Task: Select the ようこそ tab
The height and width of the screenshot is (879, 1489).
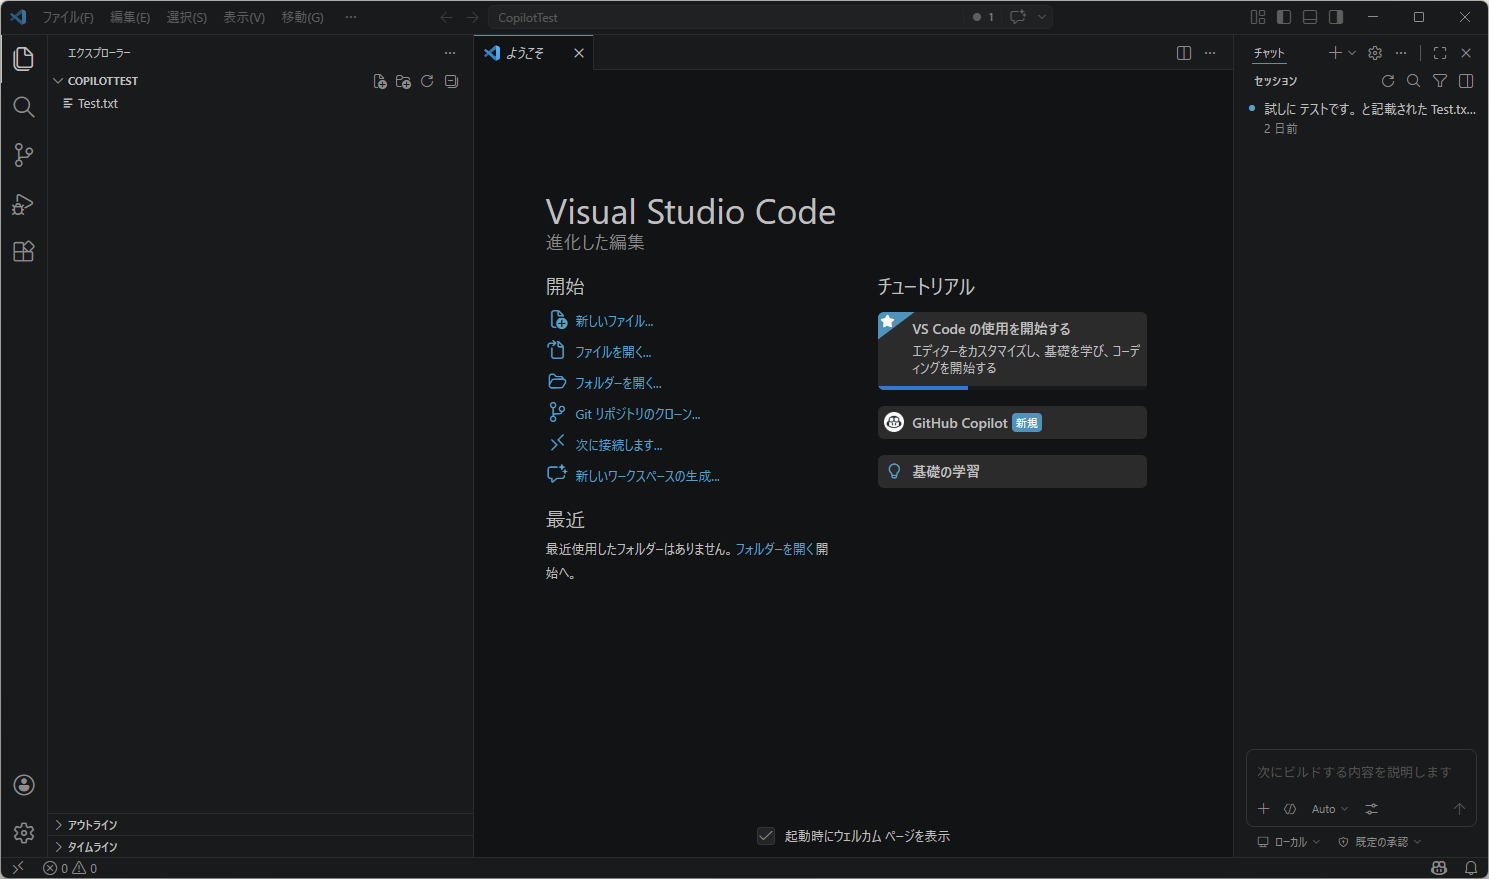Action: [525, 53]
